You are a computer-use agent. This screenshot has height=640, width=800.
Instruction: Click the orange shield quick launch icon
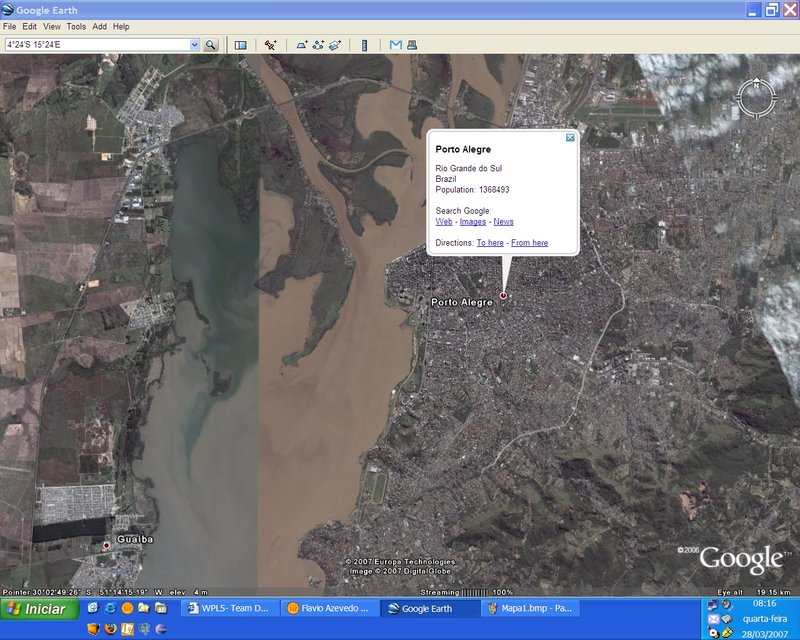93,629
